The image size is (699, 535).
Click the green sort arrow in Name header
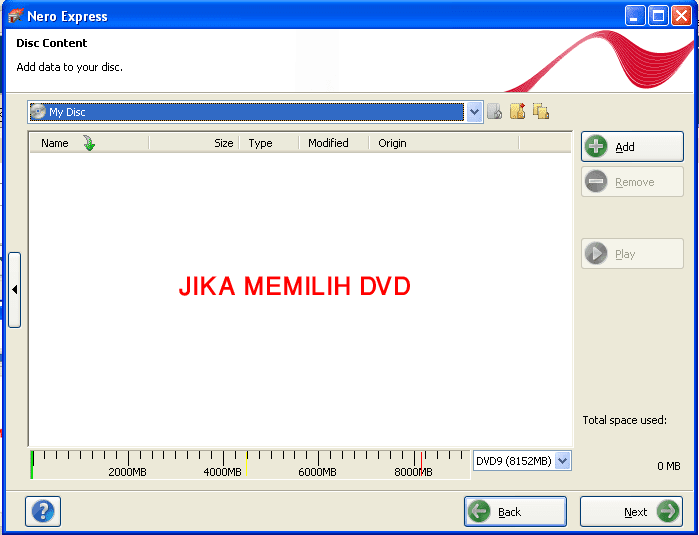[x=89, y=143]
